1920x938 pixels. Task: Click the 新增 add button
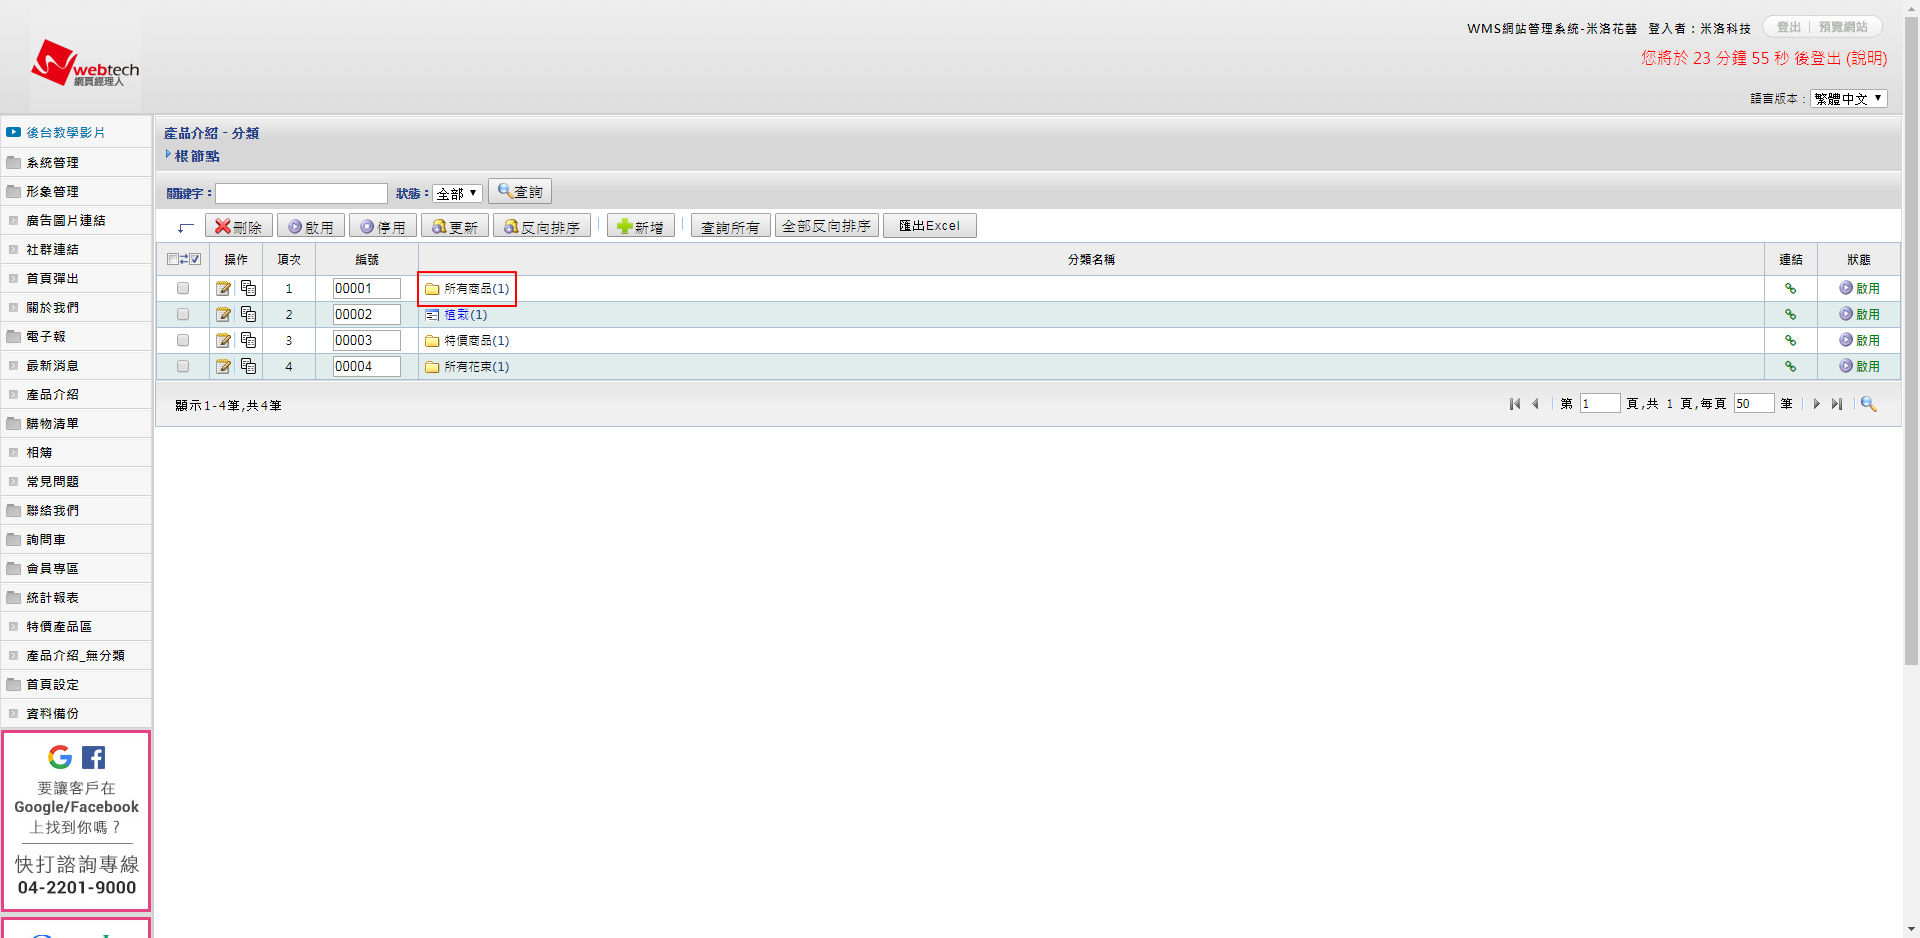pos(640,227)
